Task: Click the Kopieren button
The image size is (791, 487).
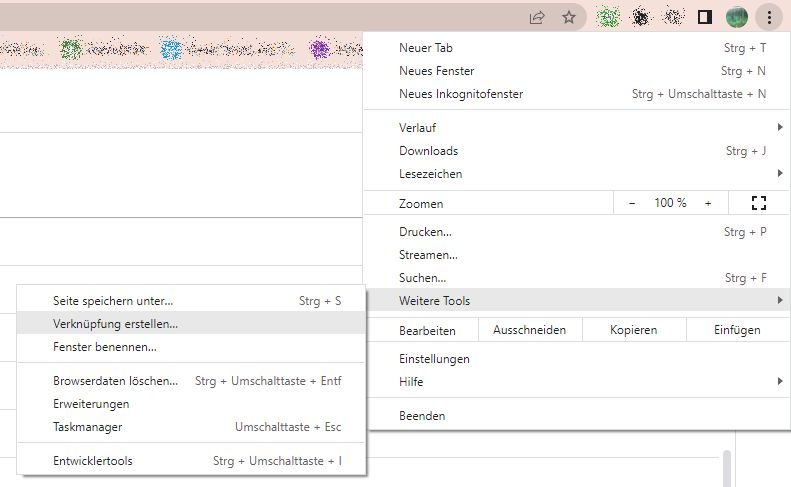Action: tap(634, 330)
